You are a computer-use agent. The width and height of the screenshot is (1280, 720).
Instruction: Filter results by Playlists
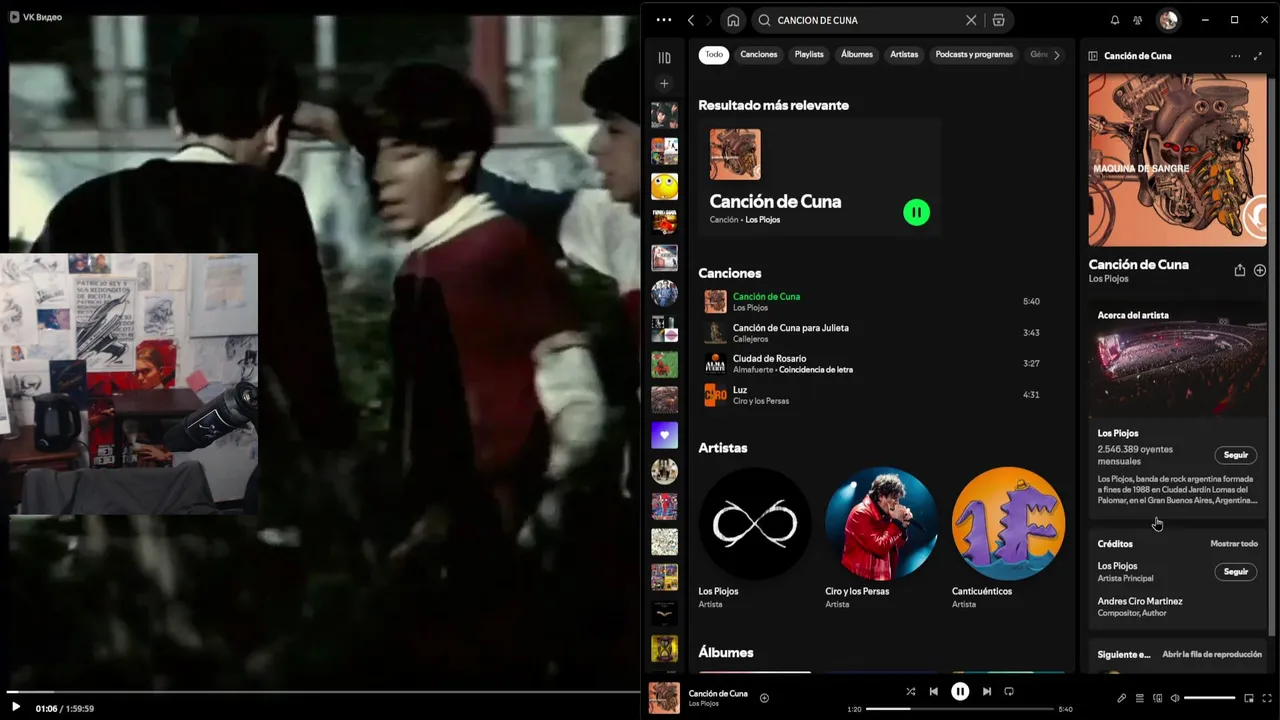point(809,55)
